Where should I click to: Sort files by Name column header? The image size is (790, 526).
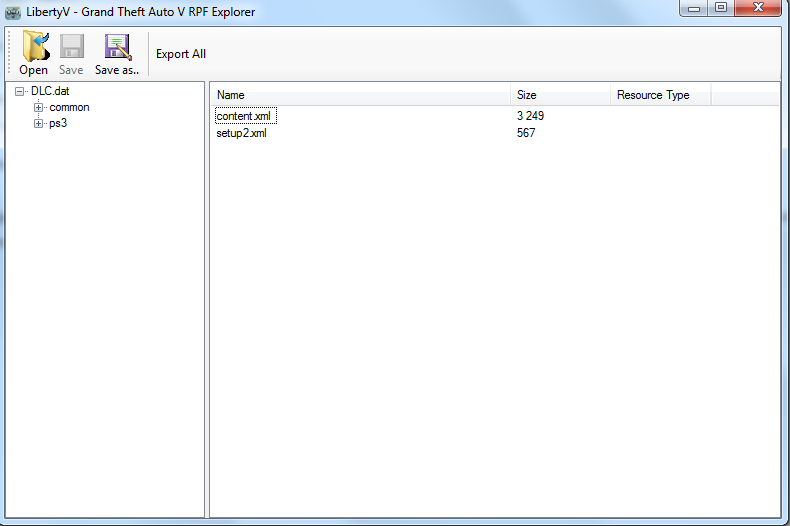click(361, 95)
